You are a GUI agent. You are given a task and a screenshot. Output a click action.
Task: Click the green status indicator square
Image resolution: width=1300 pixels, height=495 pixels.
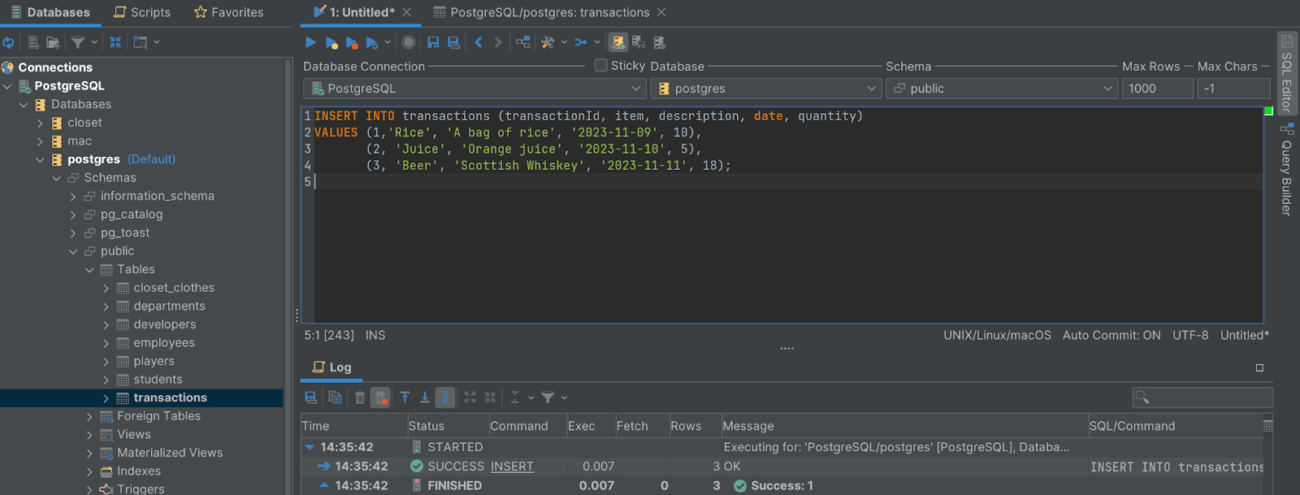(1269, 110)
